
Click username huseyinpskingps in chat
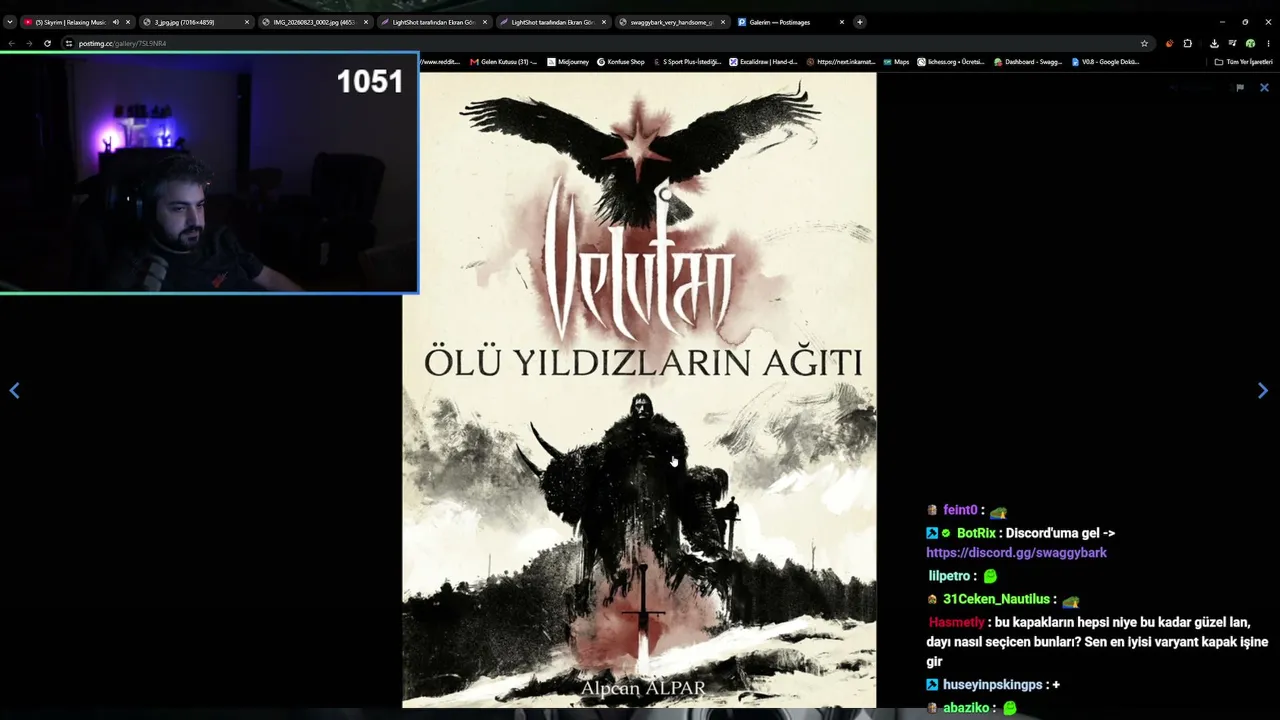tap(993, 685)
